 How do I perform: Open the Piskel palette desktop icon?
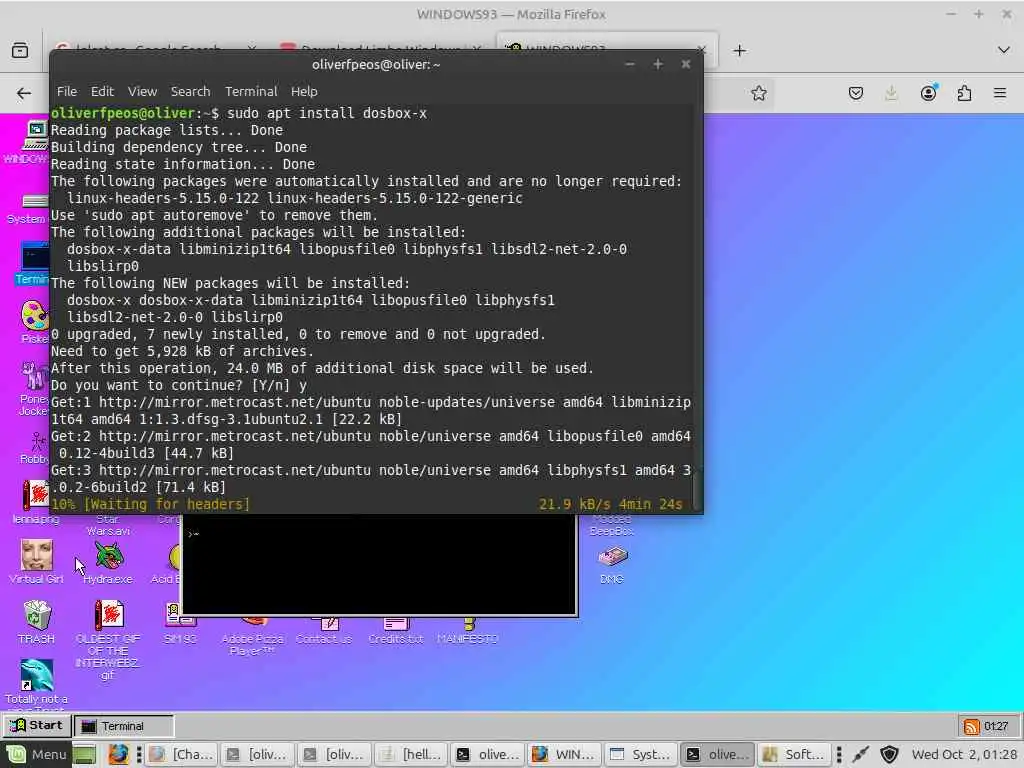35,321
